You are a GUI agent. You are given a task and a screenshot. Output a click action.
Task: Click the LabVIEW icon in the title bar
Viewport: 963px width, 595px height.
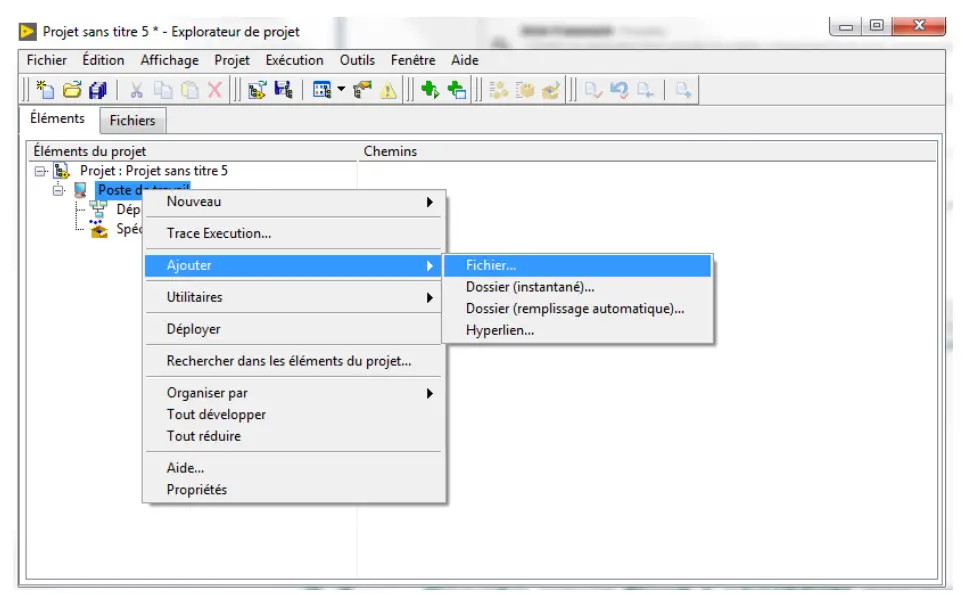[27, 31]
